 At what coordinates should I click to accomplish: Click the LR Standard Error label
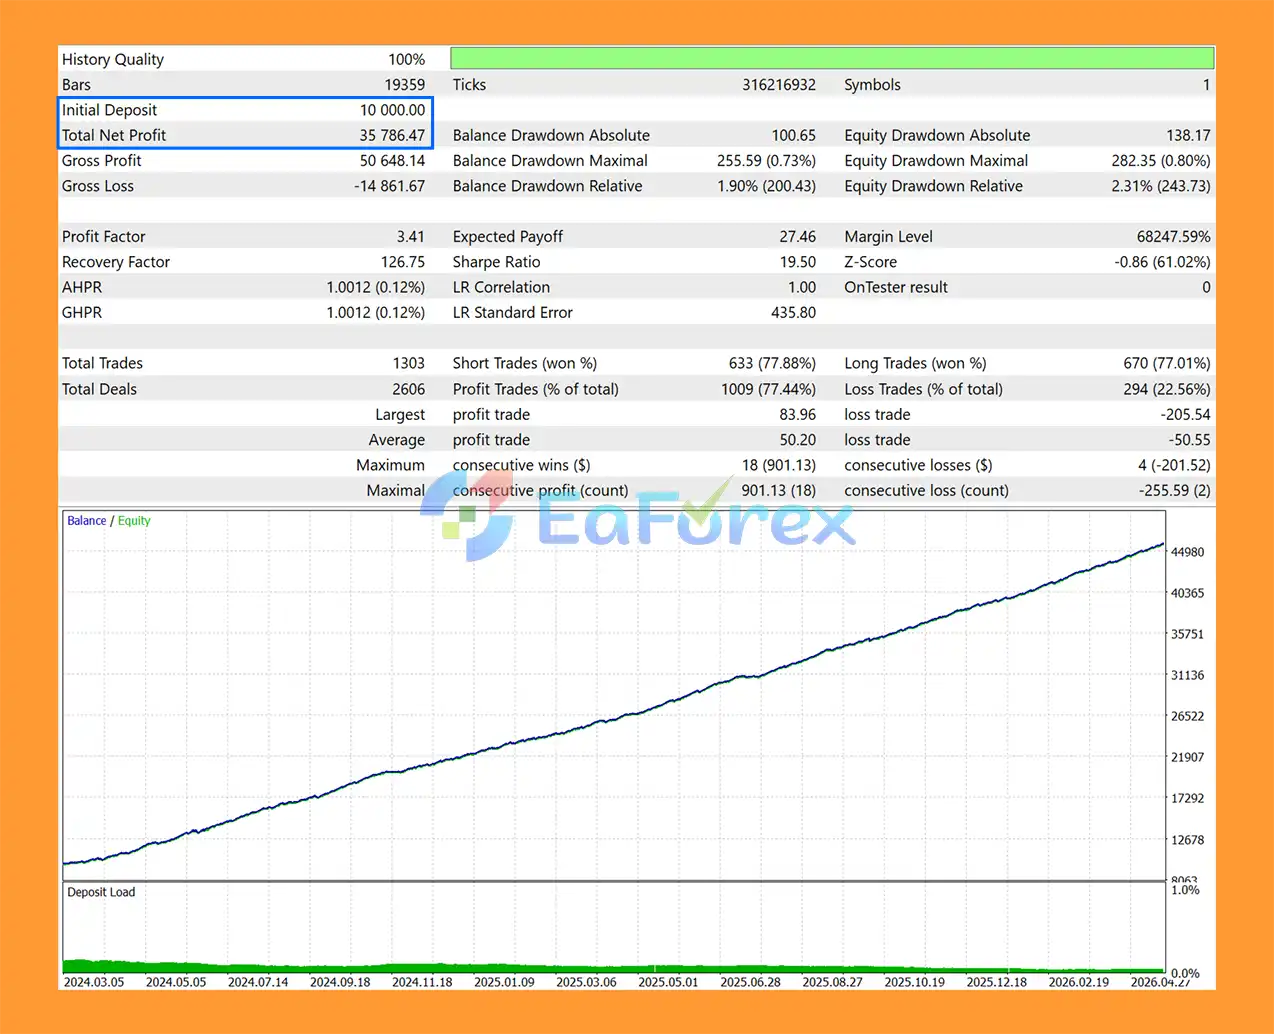tap(513, 312)
